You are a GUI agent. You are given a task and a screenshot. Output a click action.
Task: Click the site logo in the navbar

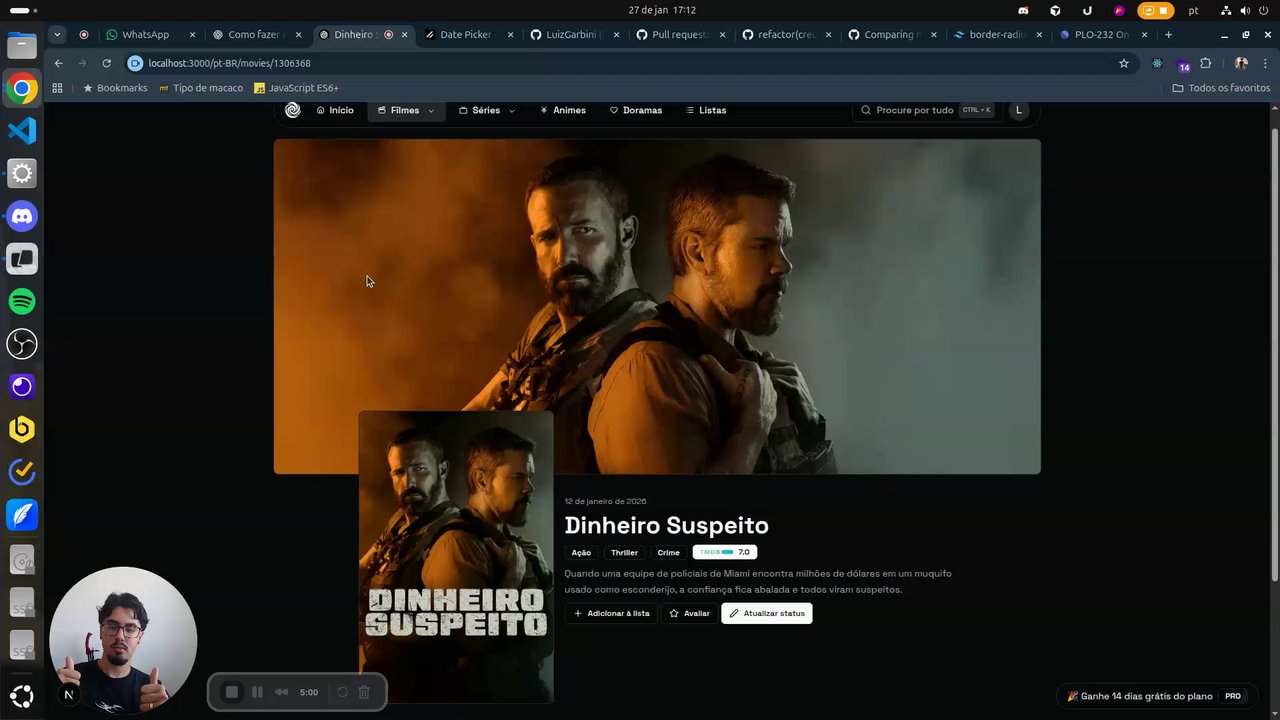293,110
